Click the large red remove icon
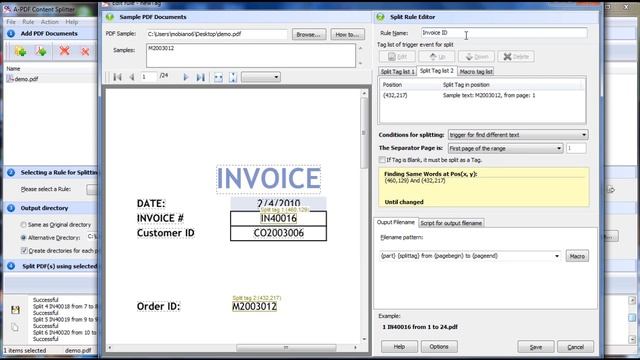640x360 pixels. point(64,51)
